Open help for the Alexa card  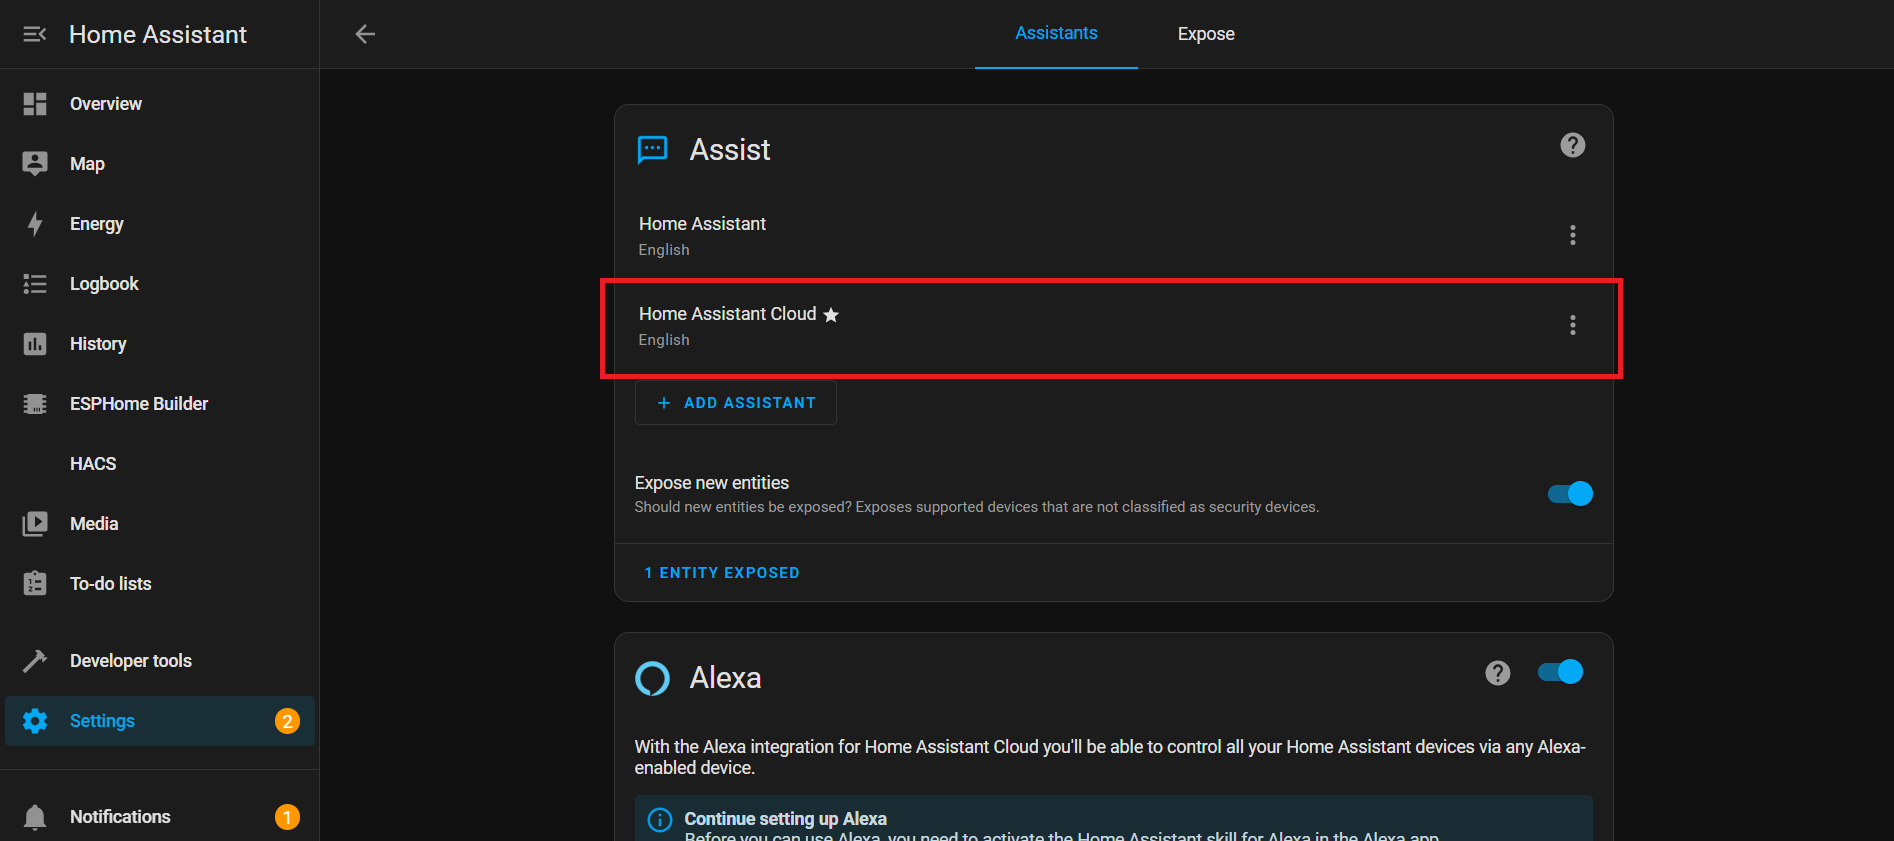[1498, 673]
